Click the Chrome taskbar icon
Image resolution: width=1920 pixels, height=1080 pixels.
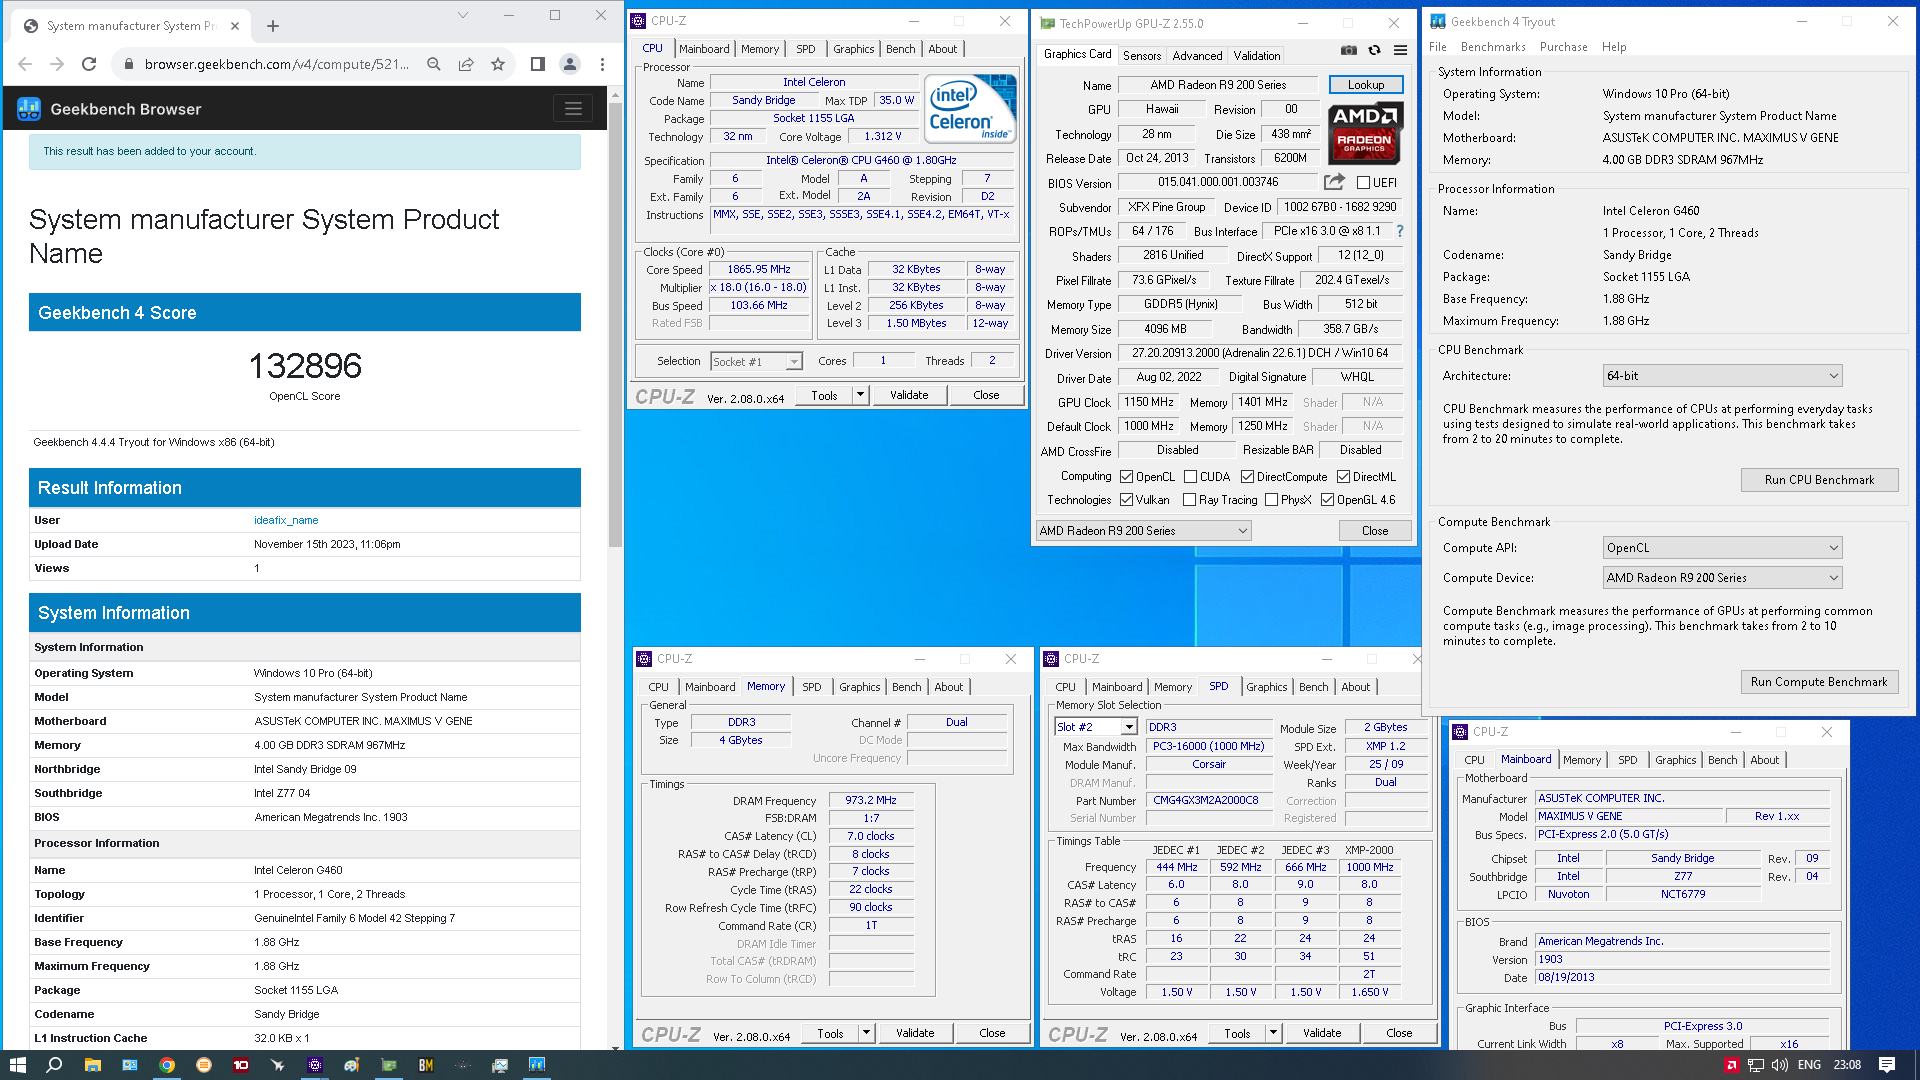167,1065
